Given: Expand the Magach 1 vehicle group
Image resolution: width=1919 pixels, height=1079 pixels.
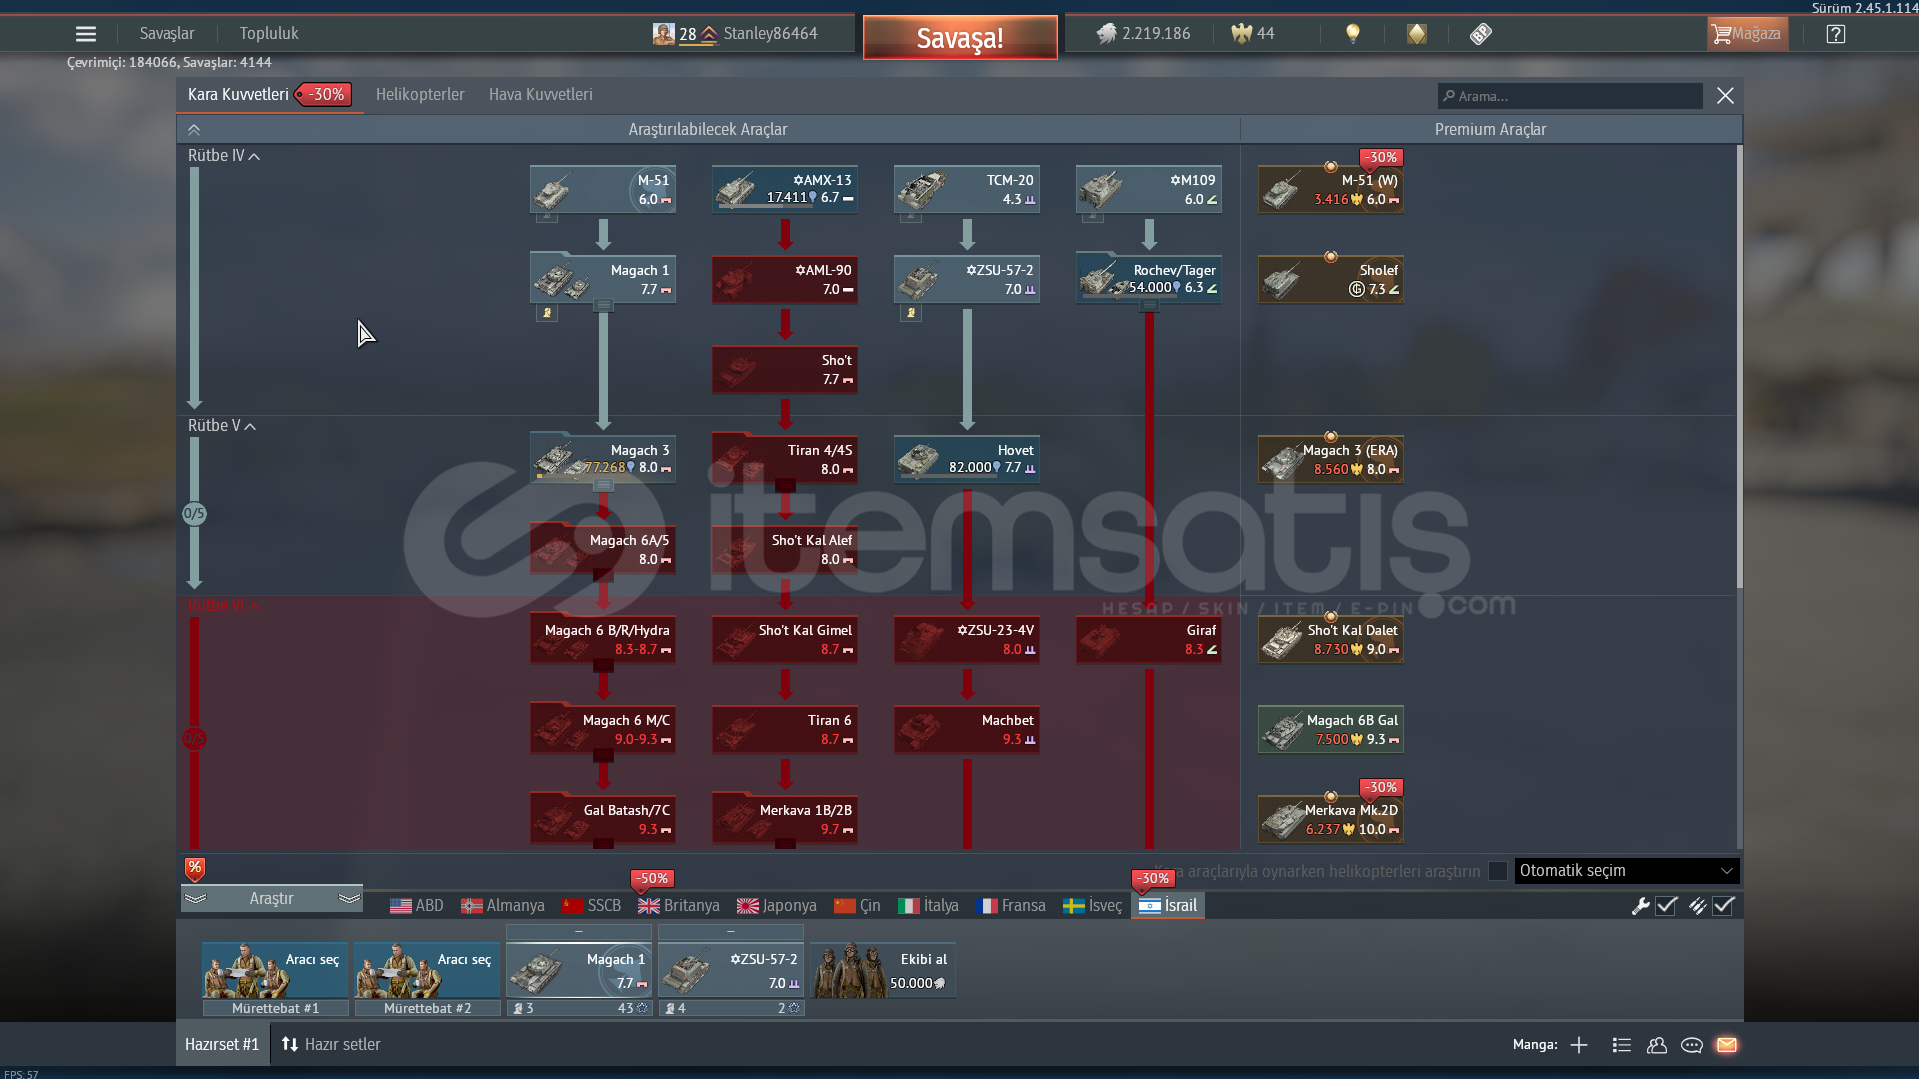Looking at the screenshot, I should coord(603,306).
